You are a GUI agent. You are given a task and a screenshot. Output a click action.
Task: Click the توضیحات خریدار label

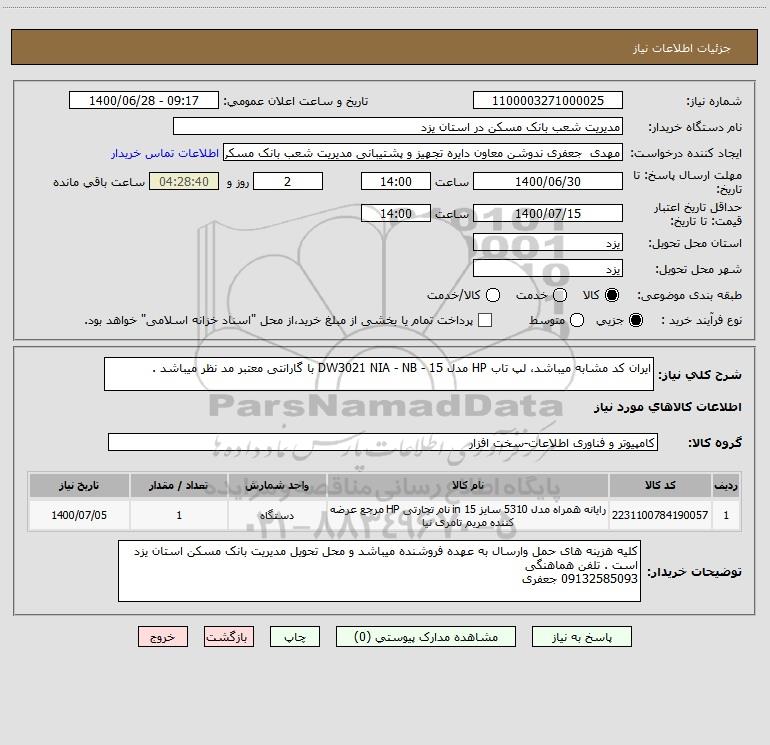694,572
